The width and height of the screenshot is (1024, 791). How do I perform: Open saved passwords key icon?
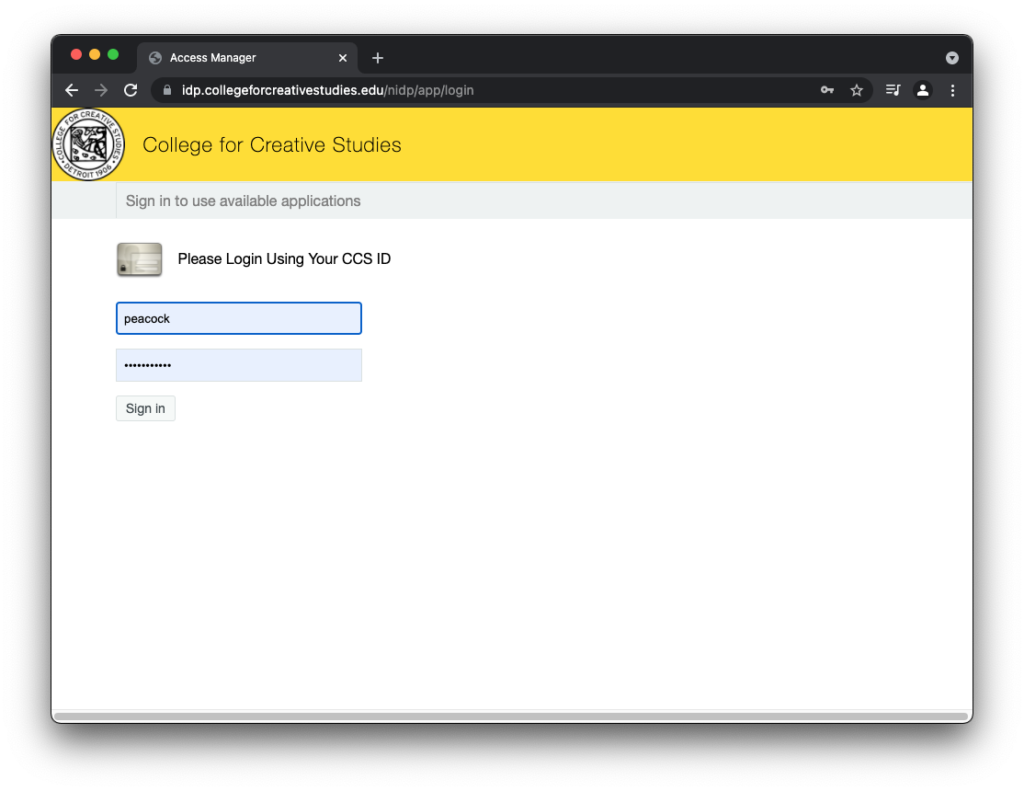pyautogui.click(x=827, y=90)
